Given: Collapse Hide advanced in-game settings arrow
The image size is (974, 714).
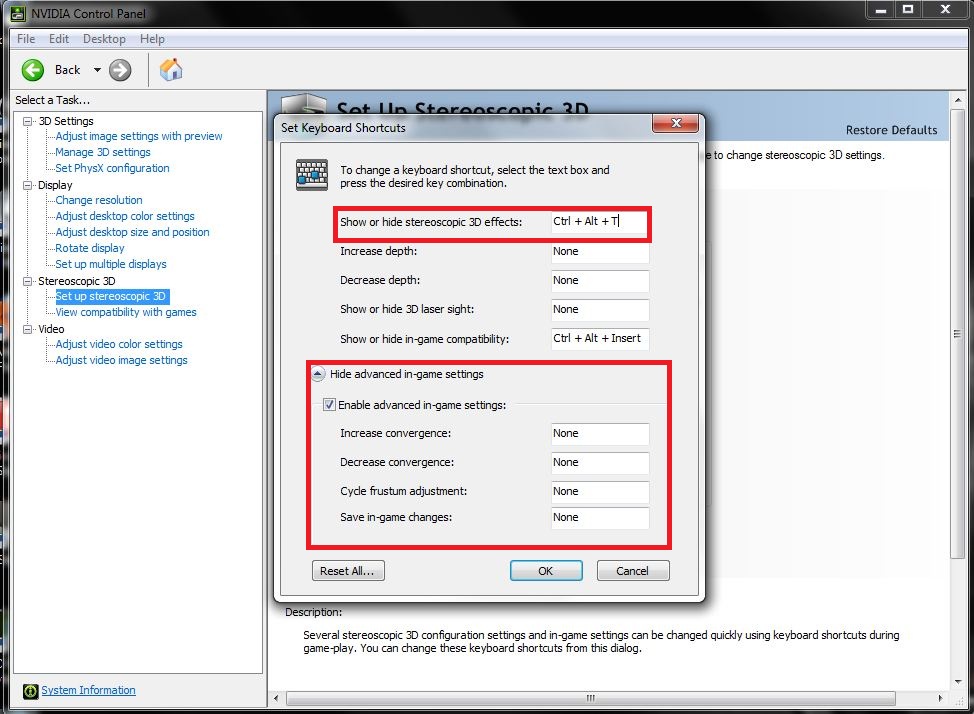Looking at the screenshot, I should point(317,374).
